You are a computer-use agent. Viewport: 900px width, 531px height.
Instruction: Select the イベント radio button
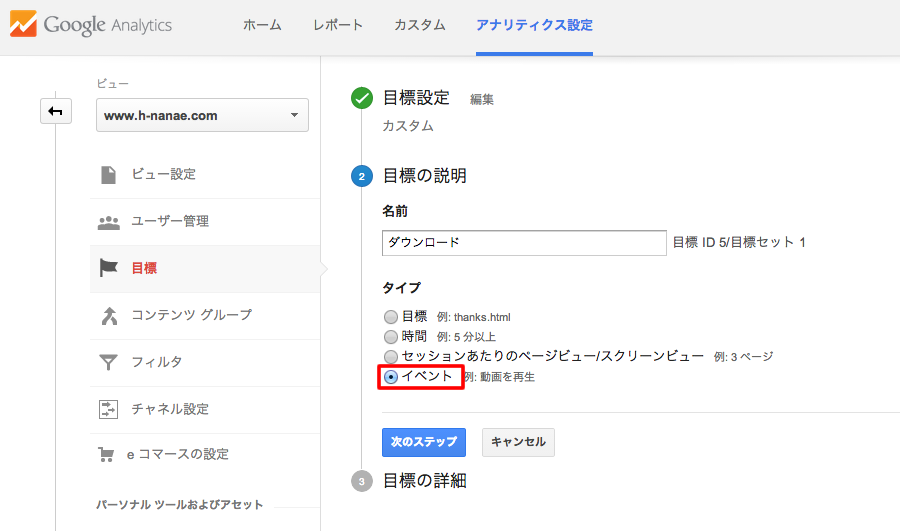391,377
